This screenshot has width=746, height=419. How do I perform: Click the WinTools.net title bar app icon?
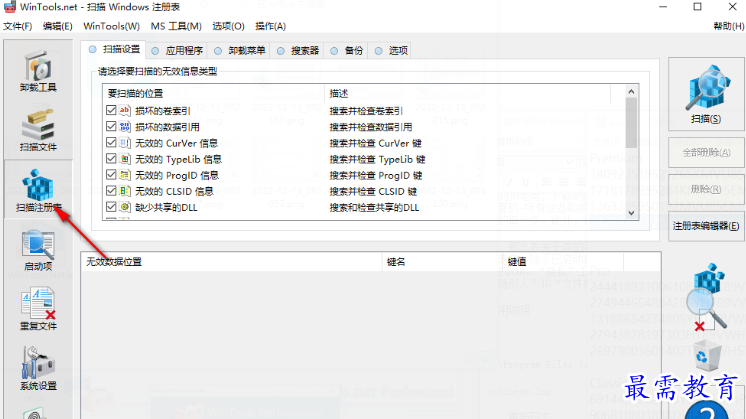pyautogui.click(x=10, y=7)
